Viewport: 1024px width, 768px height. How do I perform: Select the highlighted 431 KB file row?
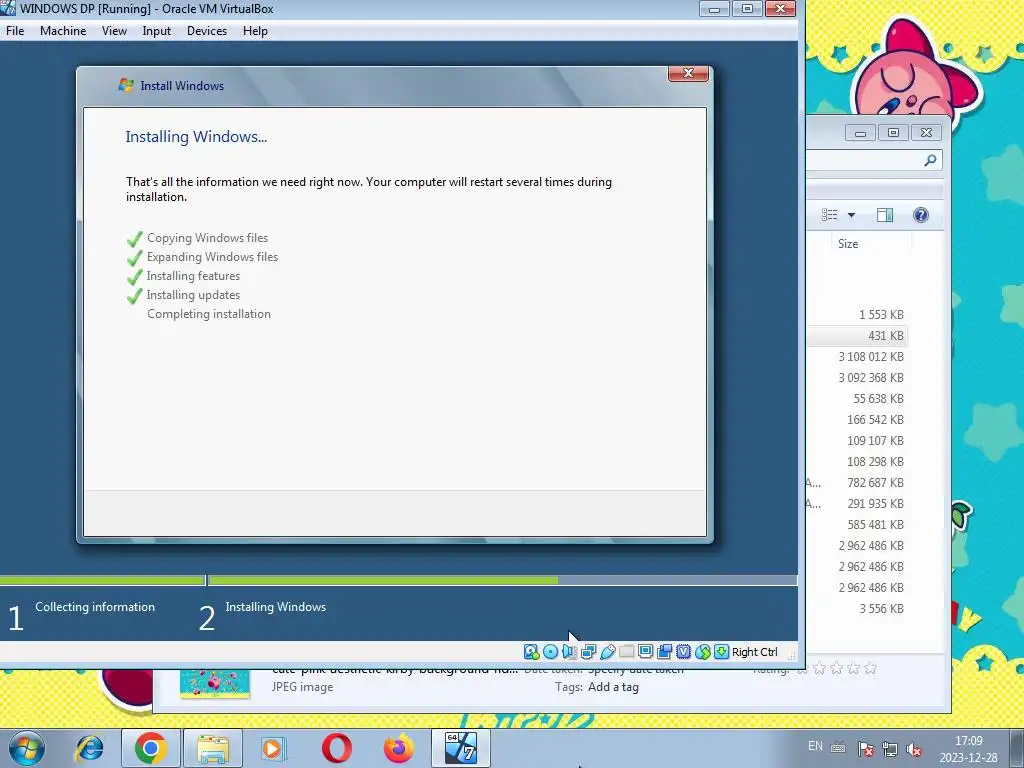[857, 336]
